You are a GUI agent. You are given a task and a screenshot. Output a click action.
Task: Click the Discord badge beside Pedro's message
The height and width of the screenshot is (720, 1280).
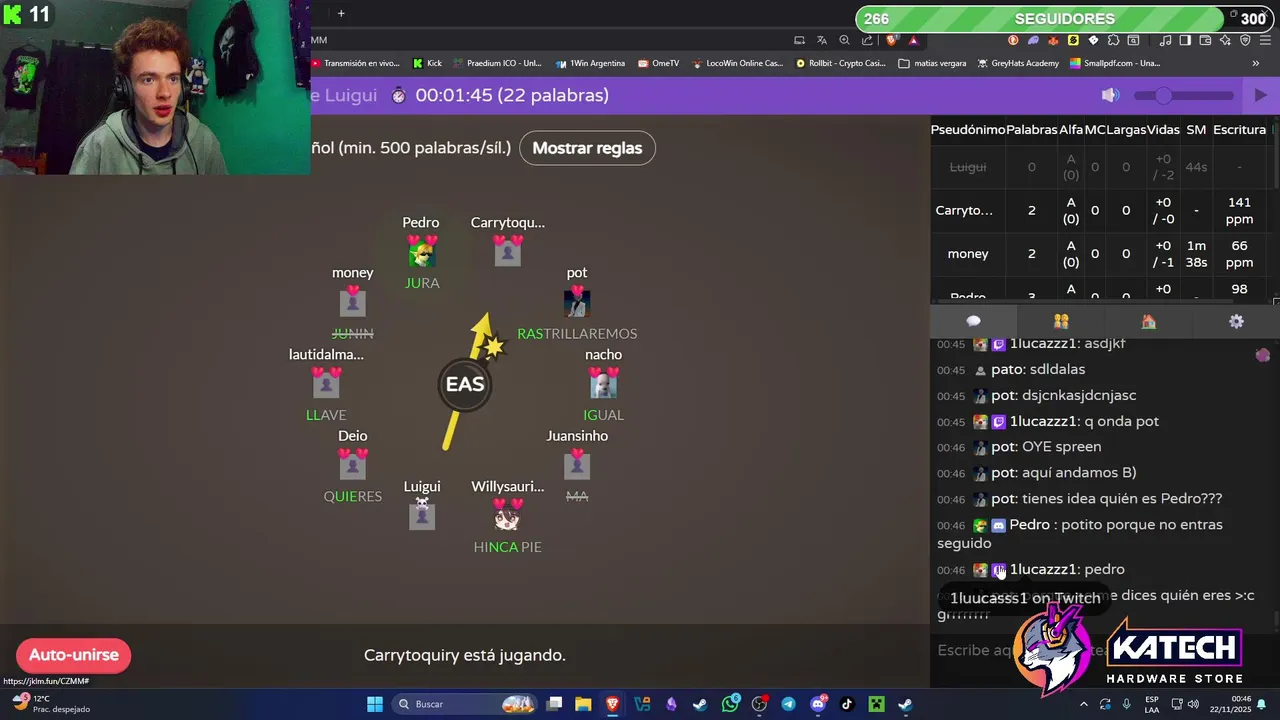click(998, 525)
